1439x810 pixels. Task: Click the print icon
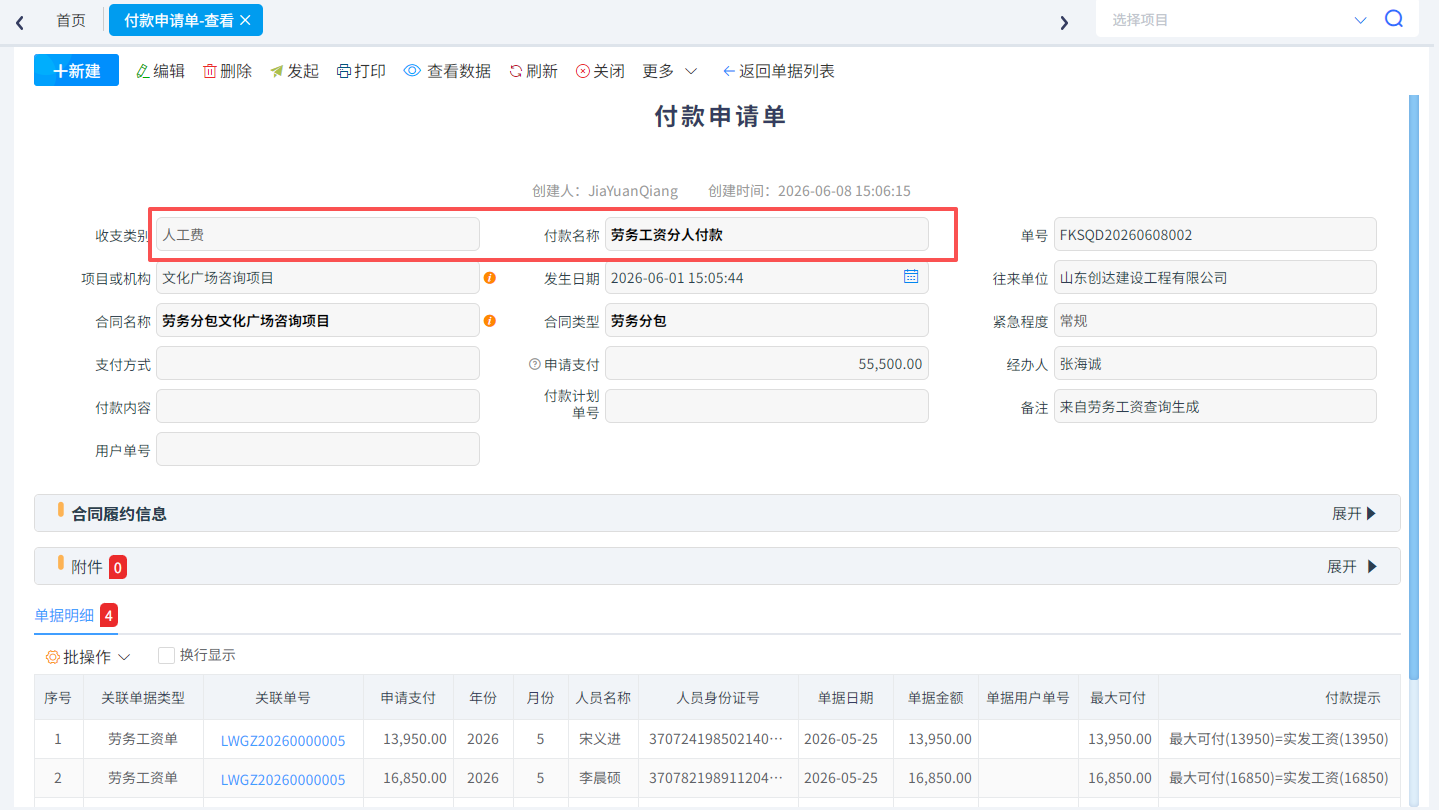[x=344, y=71]
